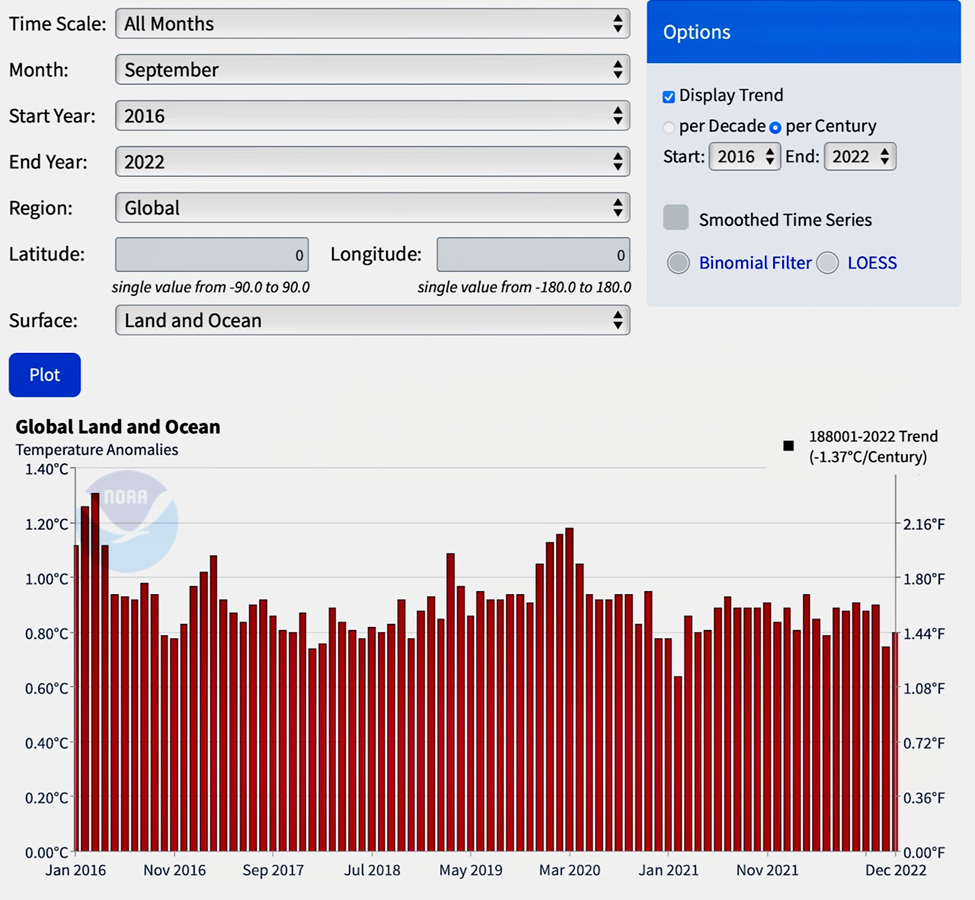Open the Time Scale dropdown
This screenshot has width=975, height=900.
click(x=372, y=24)
